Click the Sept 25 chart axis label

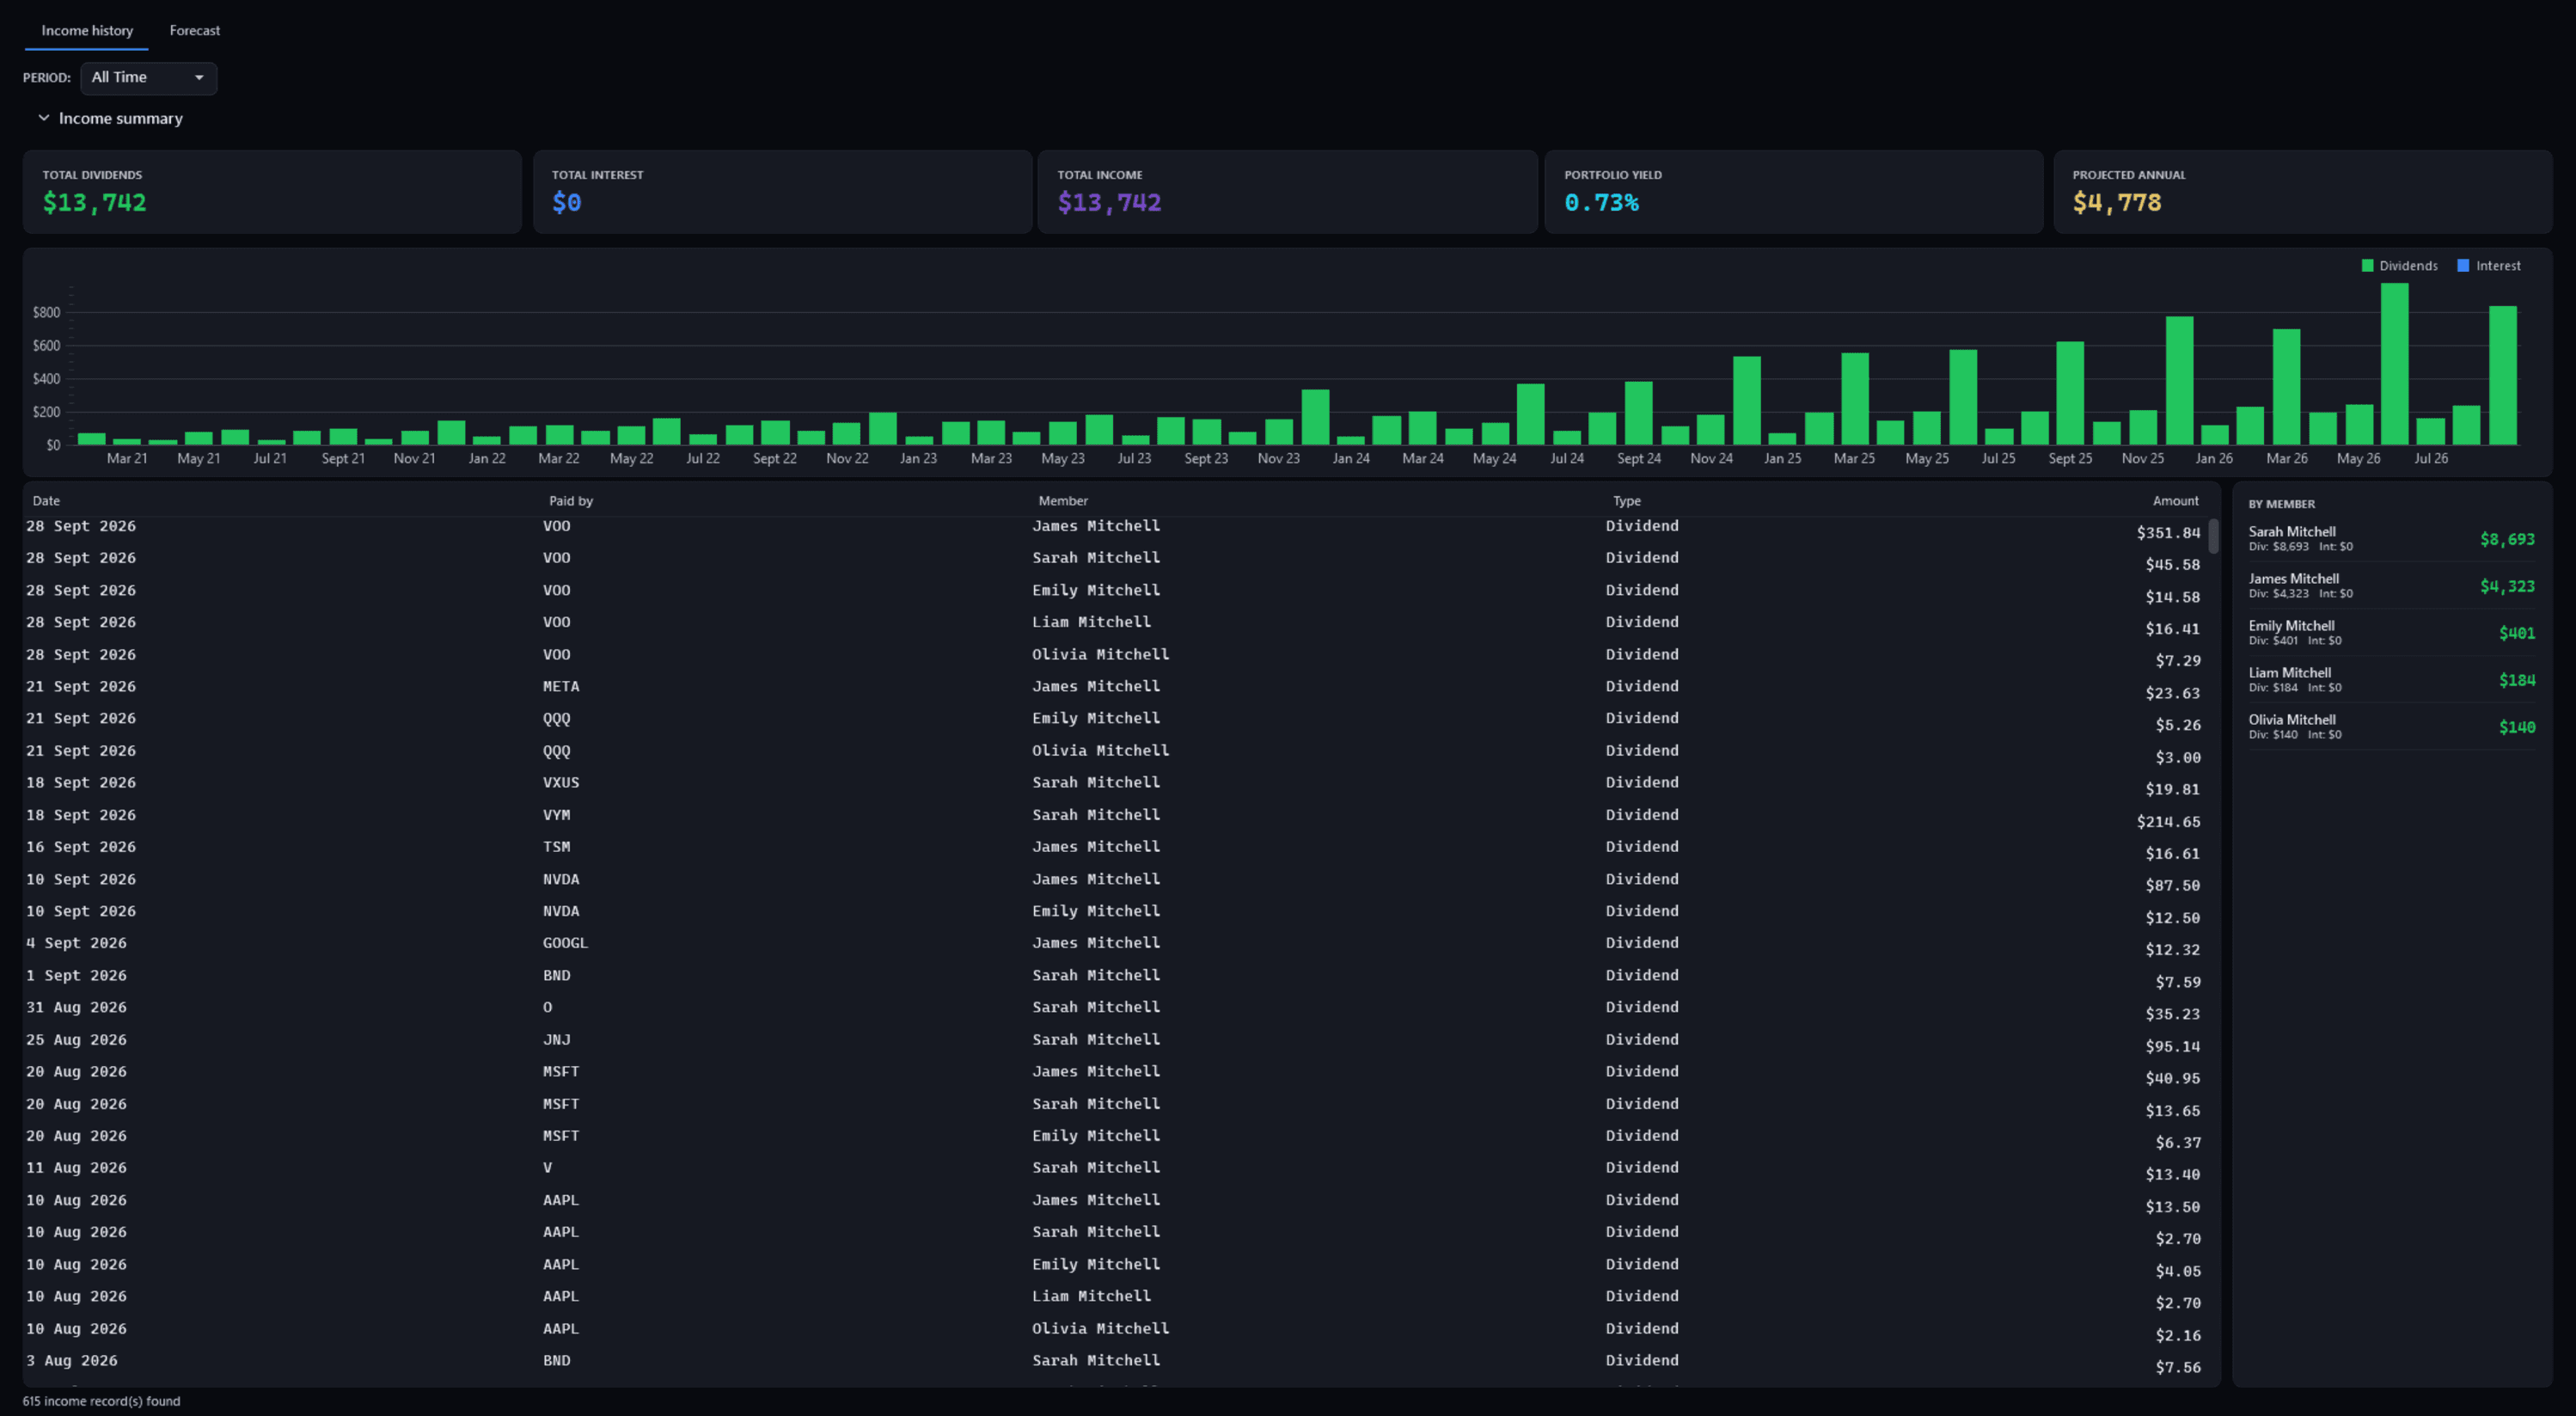pos(2070,458)
